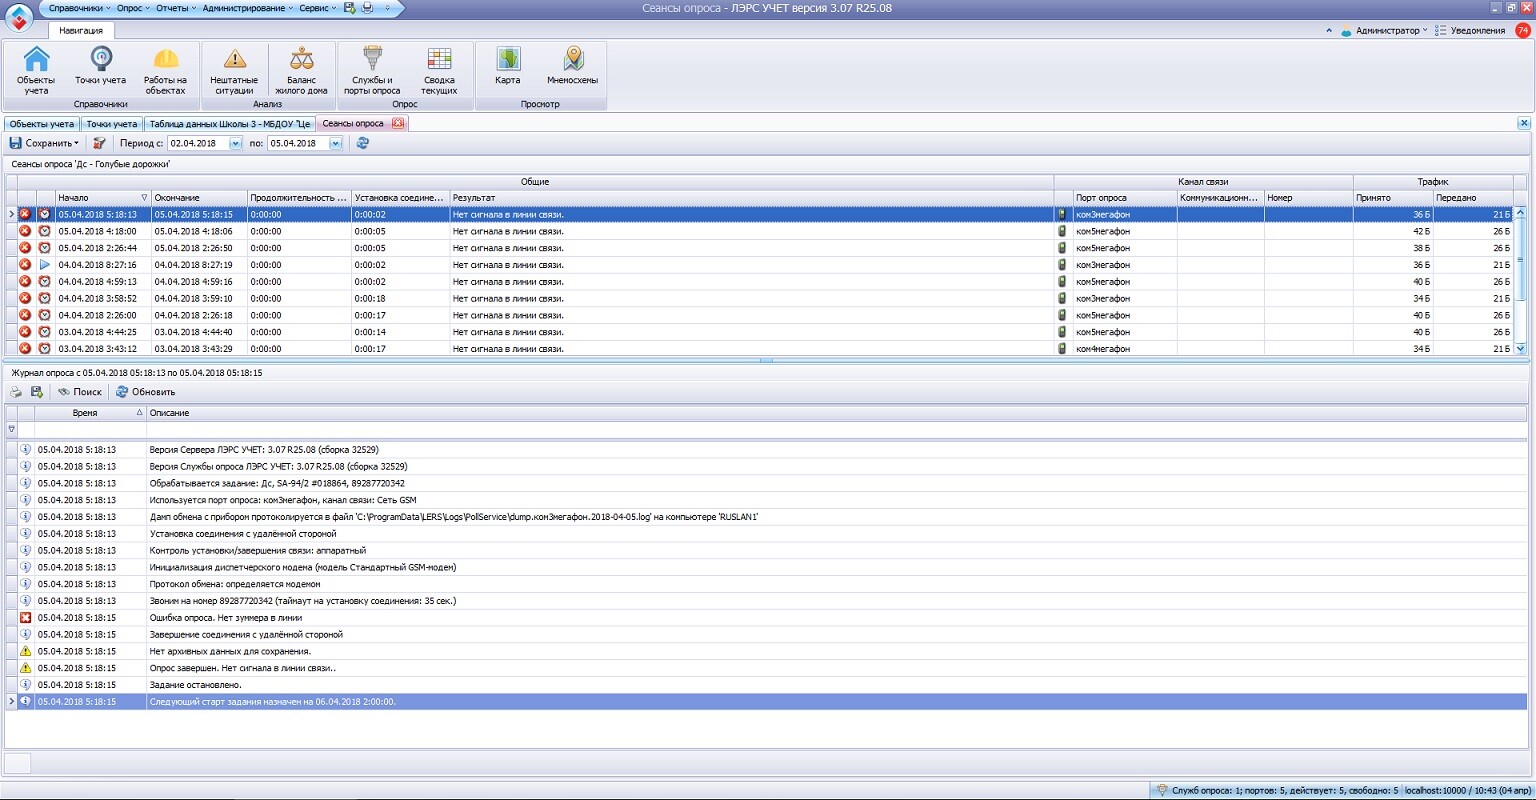Open the Сохранить dropdown button
The height and width of the screenshot is (800, 1536).
[x=44, y=143]
